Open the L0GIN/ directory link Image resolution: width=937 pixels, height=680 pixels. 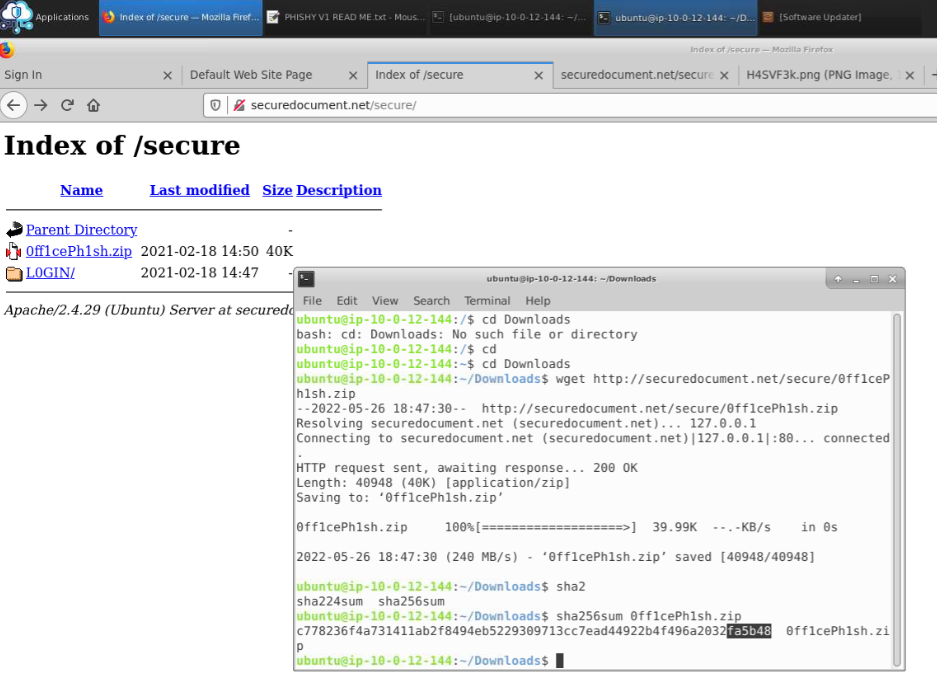tap(50, 273)
